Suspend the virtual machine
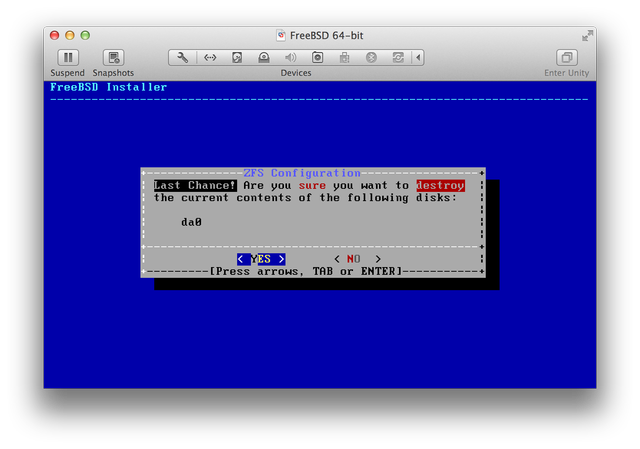 pos(68,58)
